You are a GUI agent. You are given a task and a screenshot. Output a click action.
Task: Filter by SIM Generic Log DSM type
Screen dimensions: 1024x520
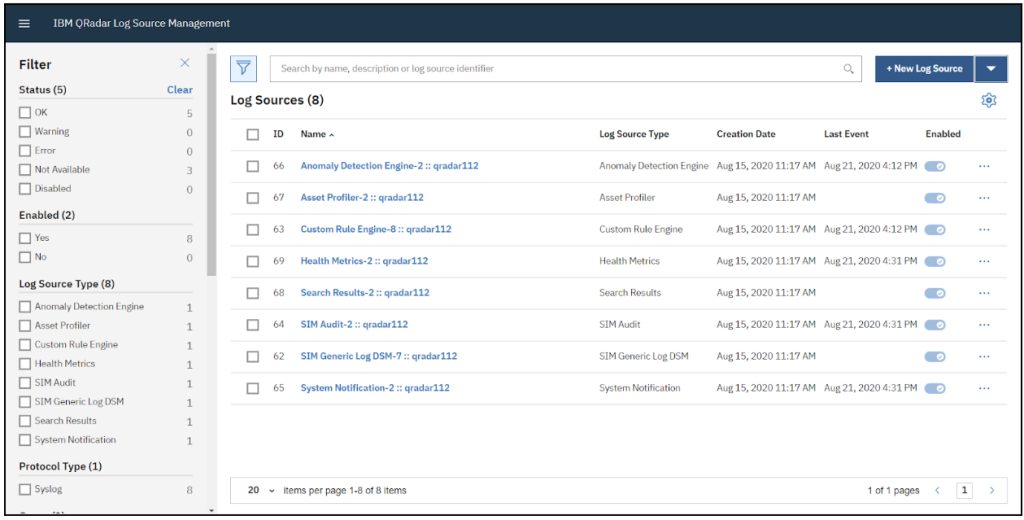tap(25, 401)
